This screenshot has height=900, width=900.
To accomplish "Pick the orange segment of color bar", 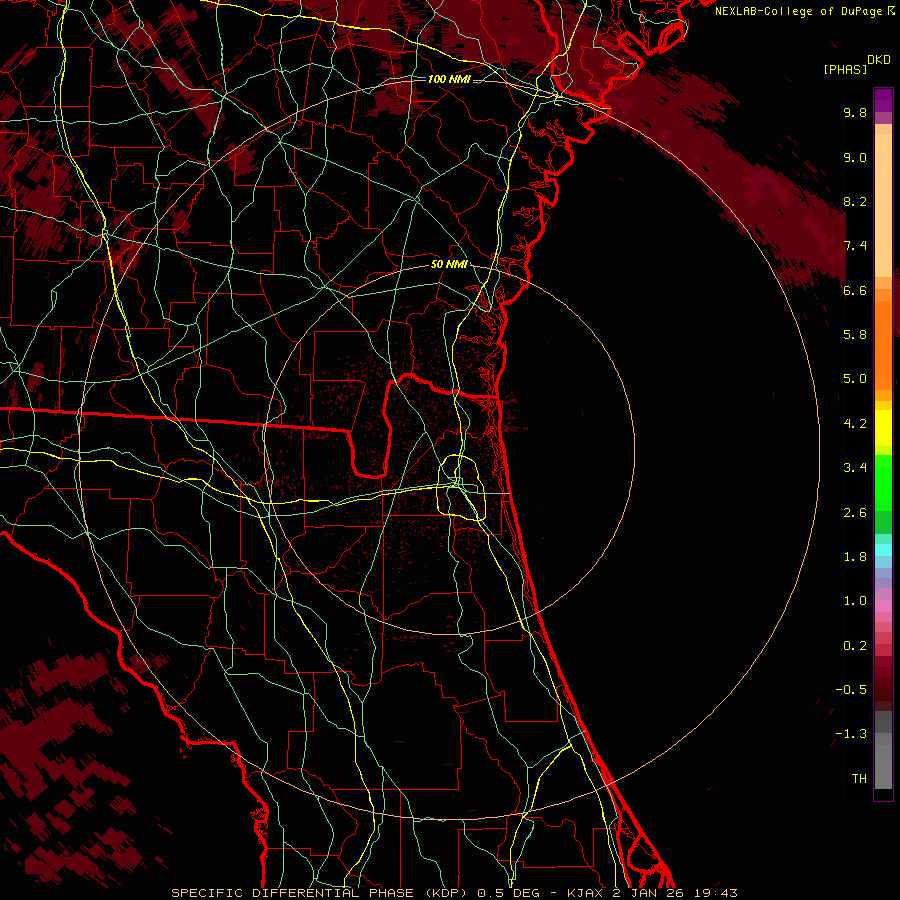I will click(883, 346).
